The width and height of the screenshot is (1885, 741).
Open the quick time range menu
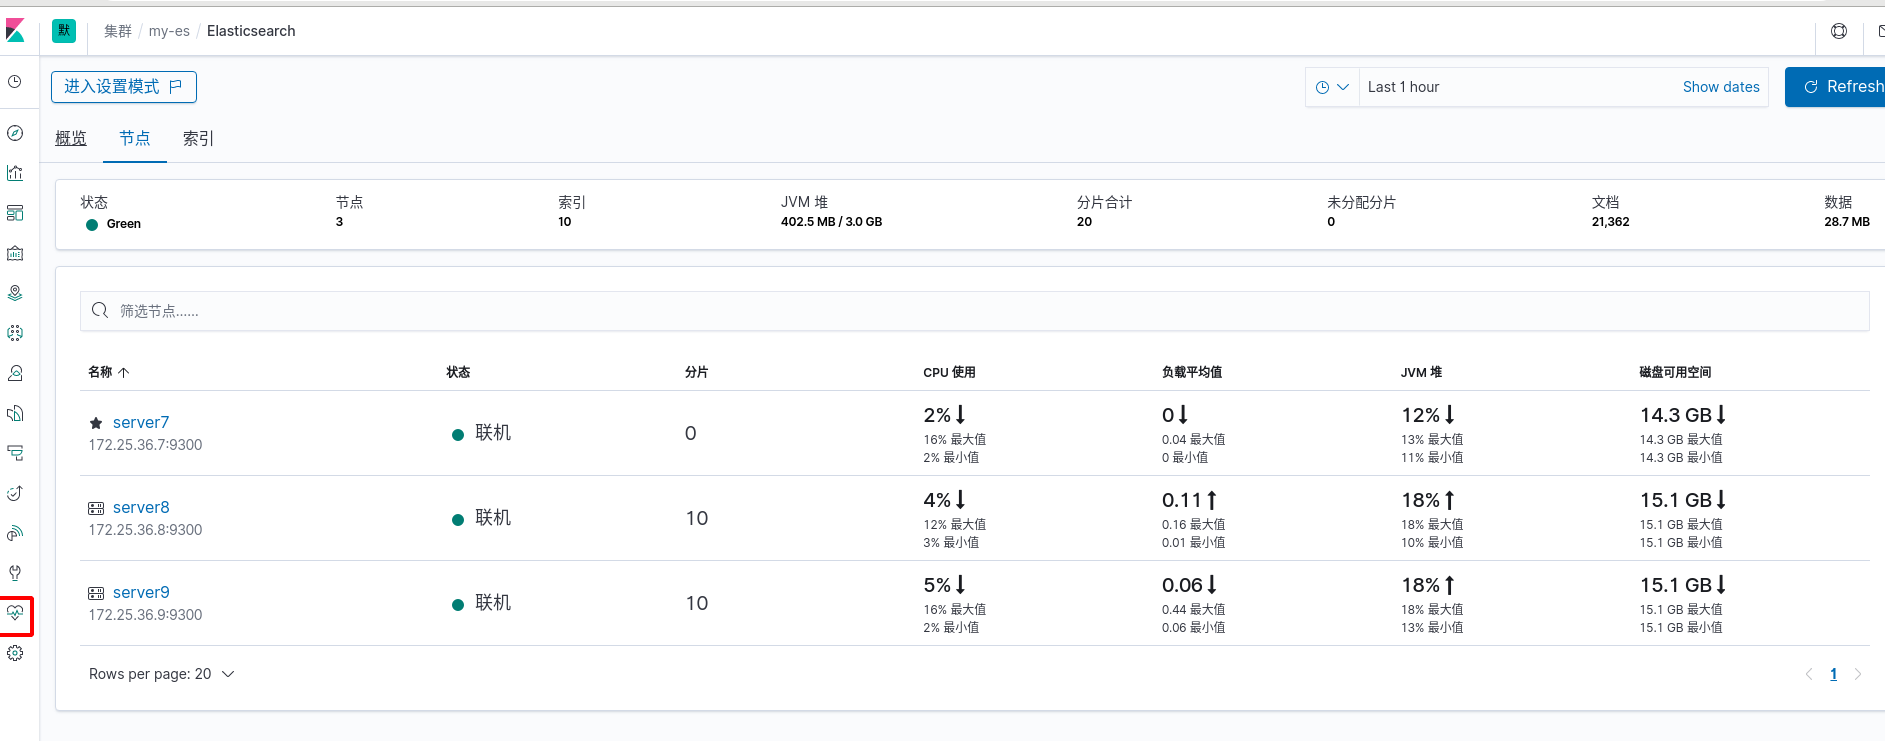click(x=1332, y=87)
